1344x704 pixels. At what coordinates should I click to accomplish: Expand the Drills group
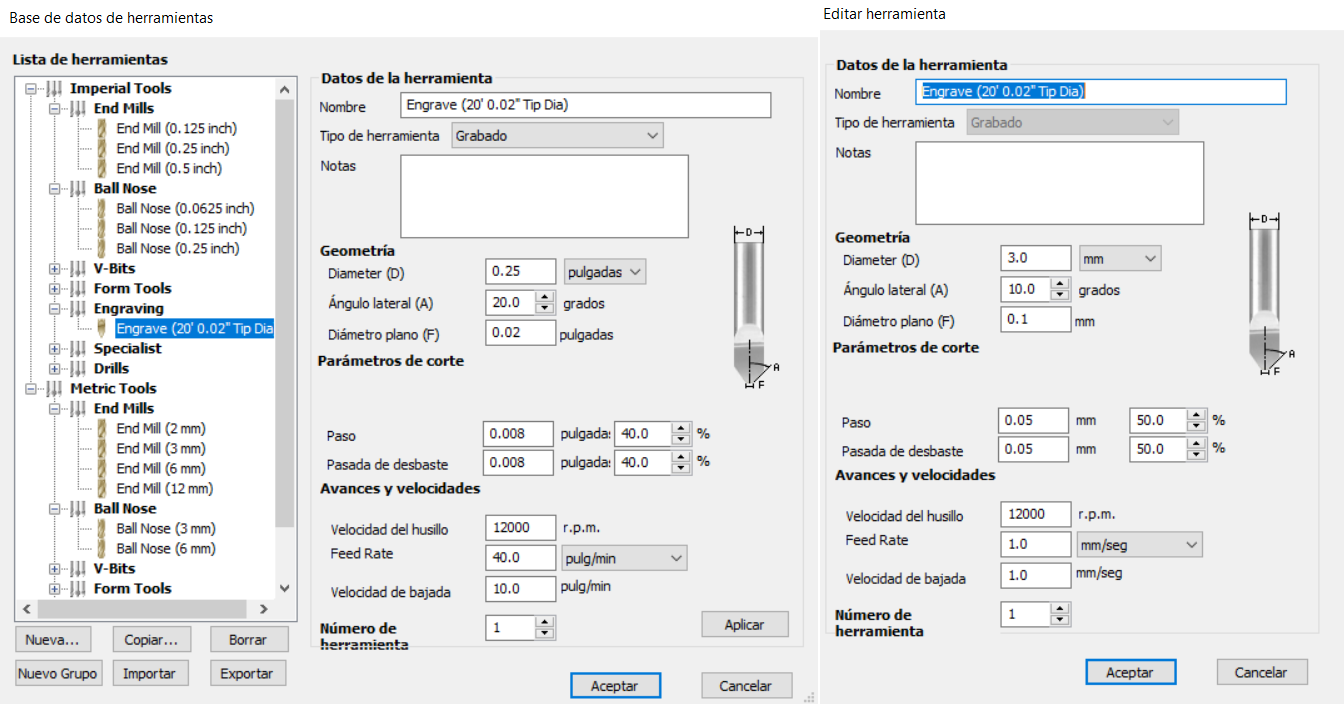pos(54,368)
